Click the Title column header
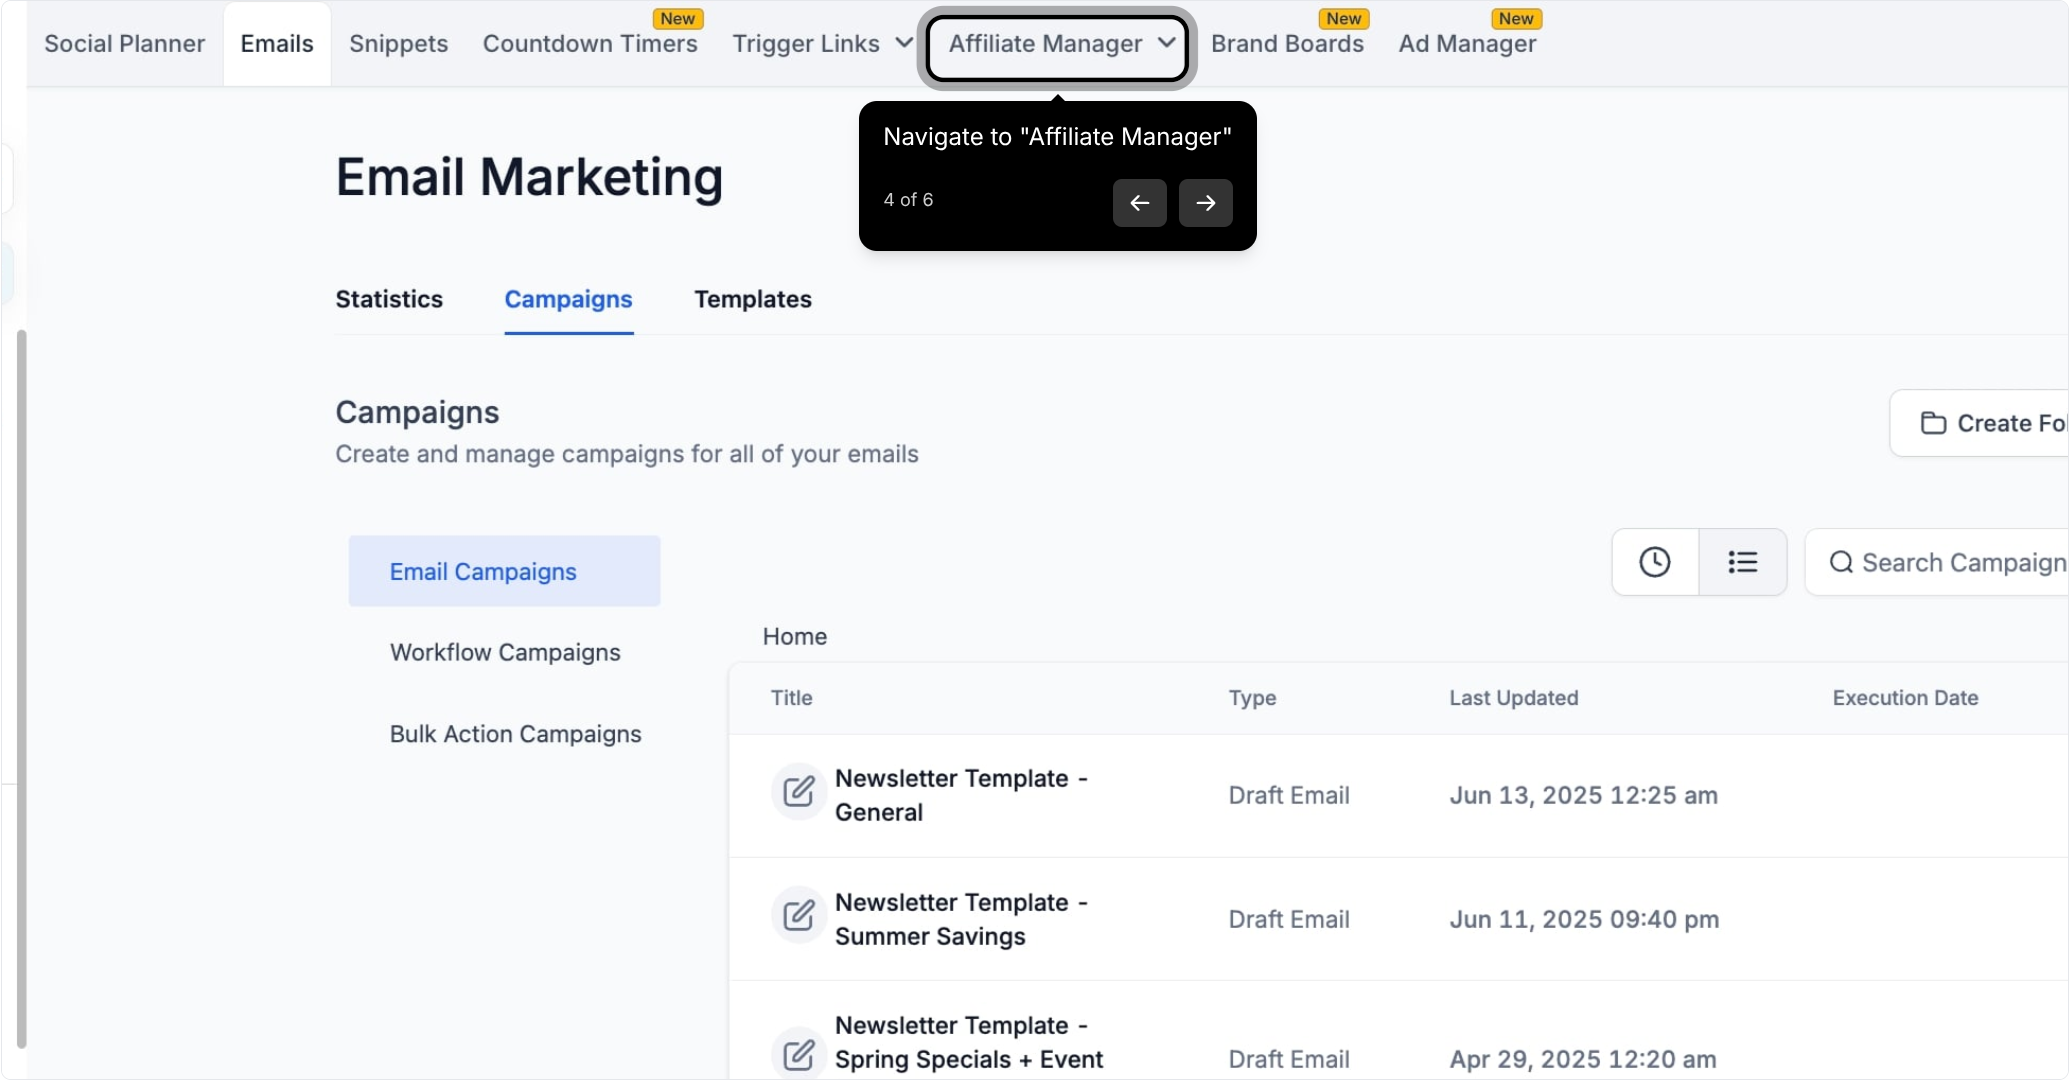 pos(791,698)
